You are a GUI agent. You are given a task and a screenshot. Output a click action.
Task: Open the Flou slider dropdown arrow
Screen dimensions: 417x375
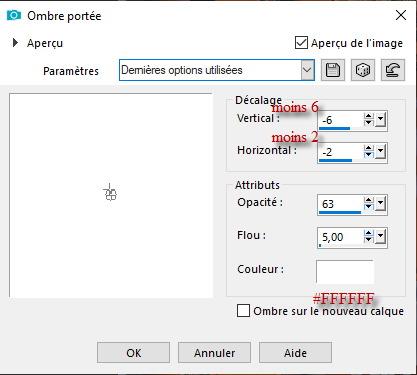point(380,237)
